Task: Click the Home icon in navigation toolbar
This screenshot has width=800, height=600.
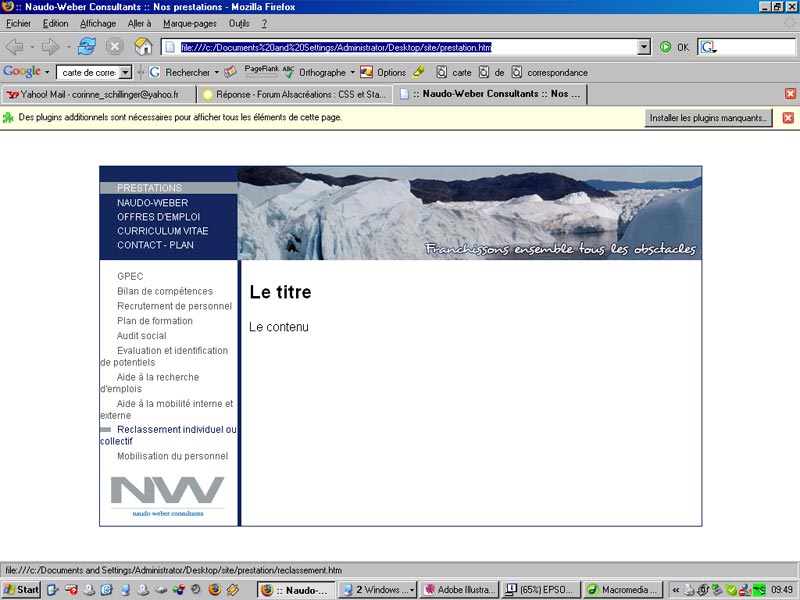Action: pyautogui.click(x=143, y=46)
